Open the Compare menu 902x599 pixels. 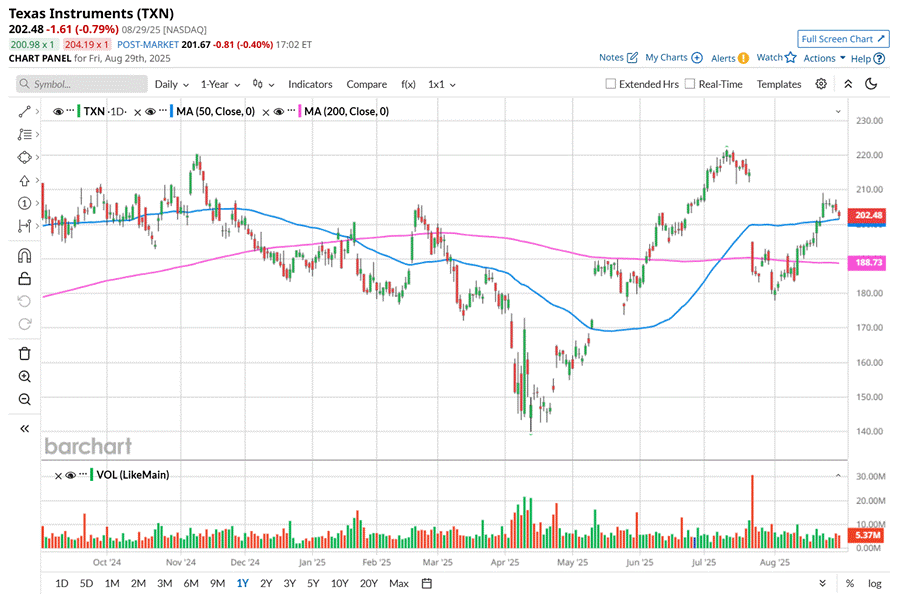366,84
